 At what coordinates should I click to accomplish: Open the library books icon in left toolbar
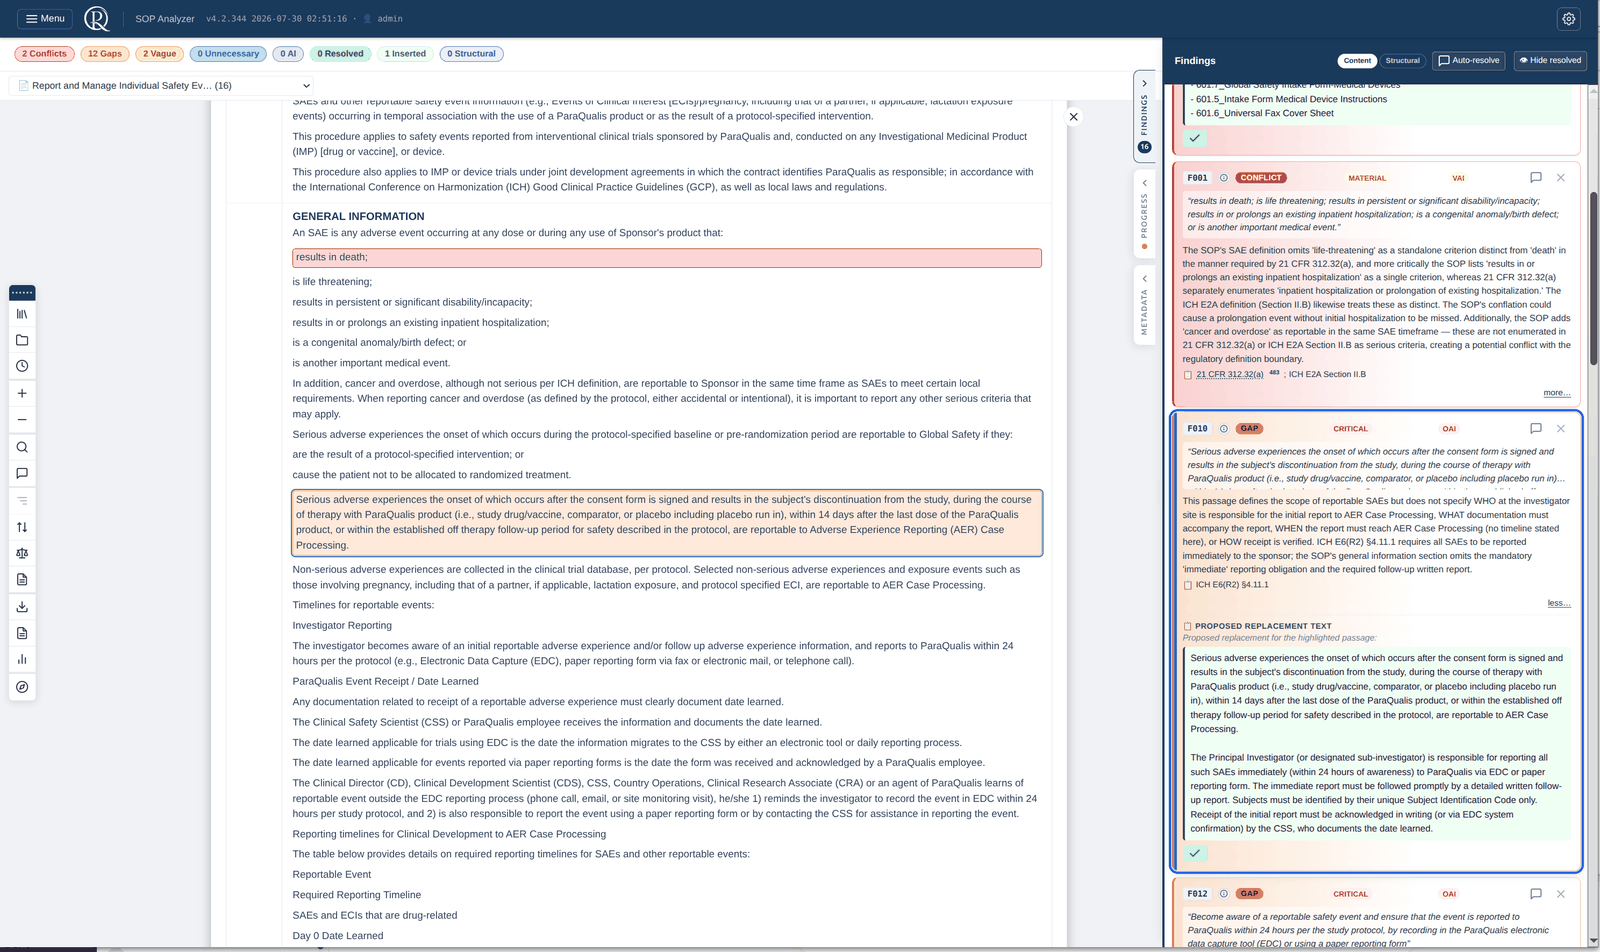coord(22,314)
